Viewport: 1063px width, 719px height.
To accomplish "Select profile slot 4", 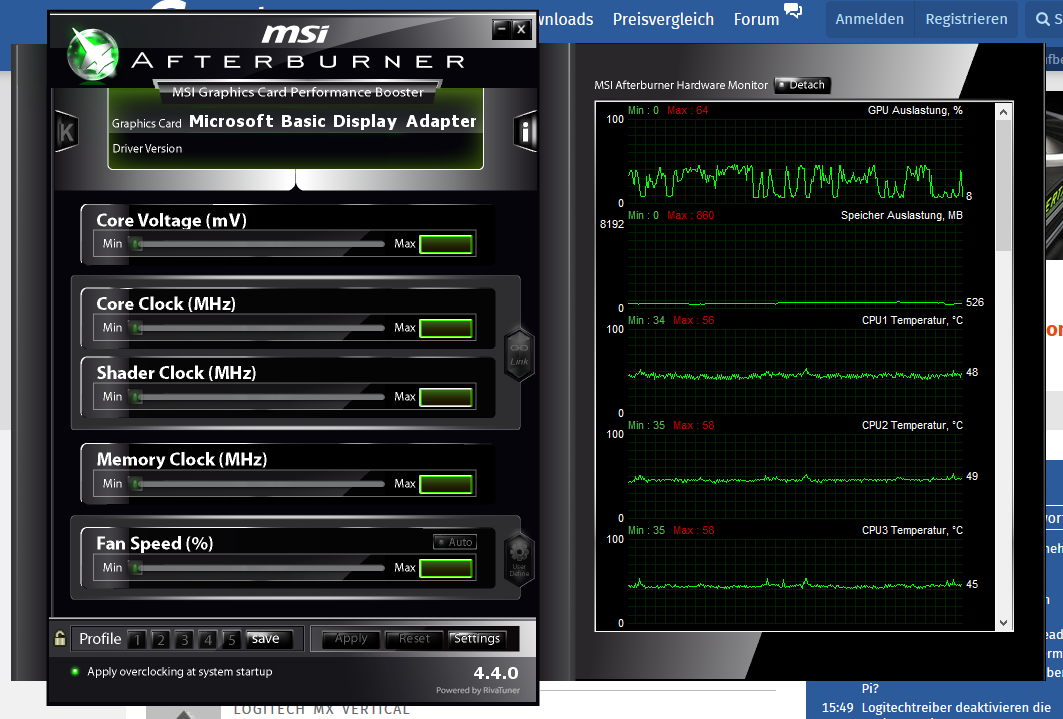I will pyautogui.click(x=208, y=639).
